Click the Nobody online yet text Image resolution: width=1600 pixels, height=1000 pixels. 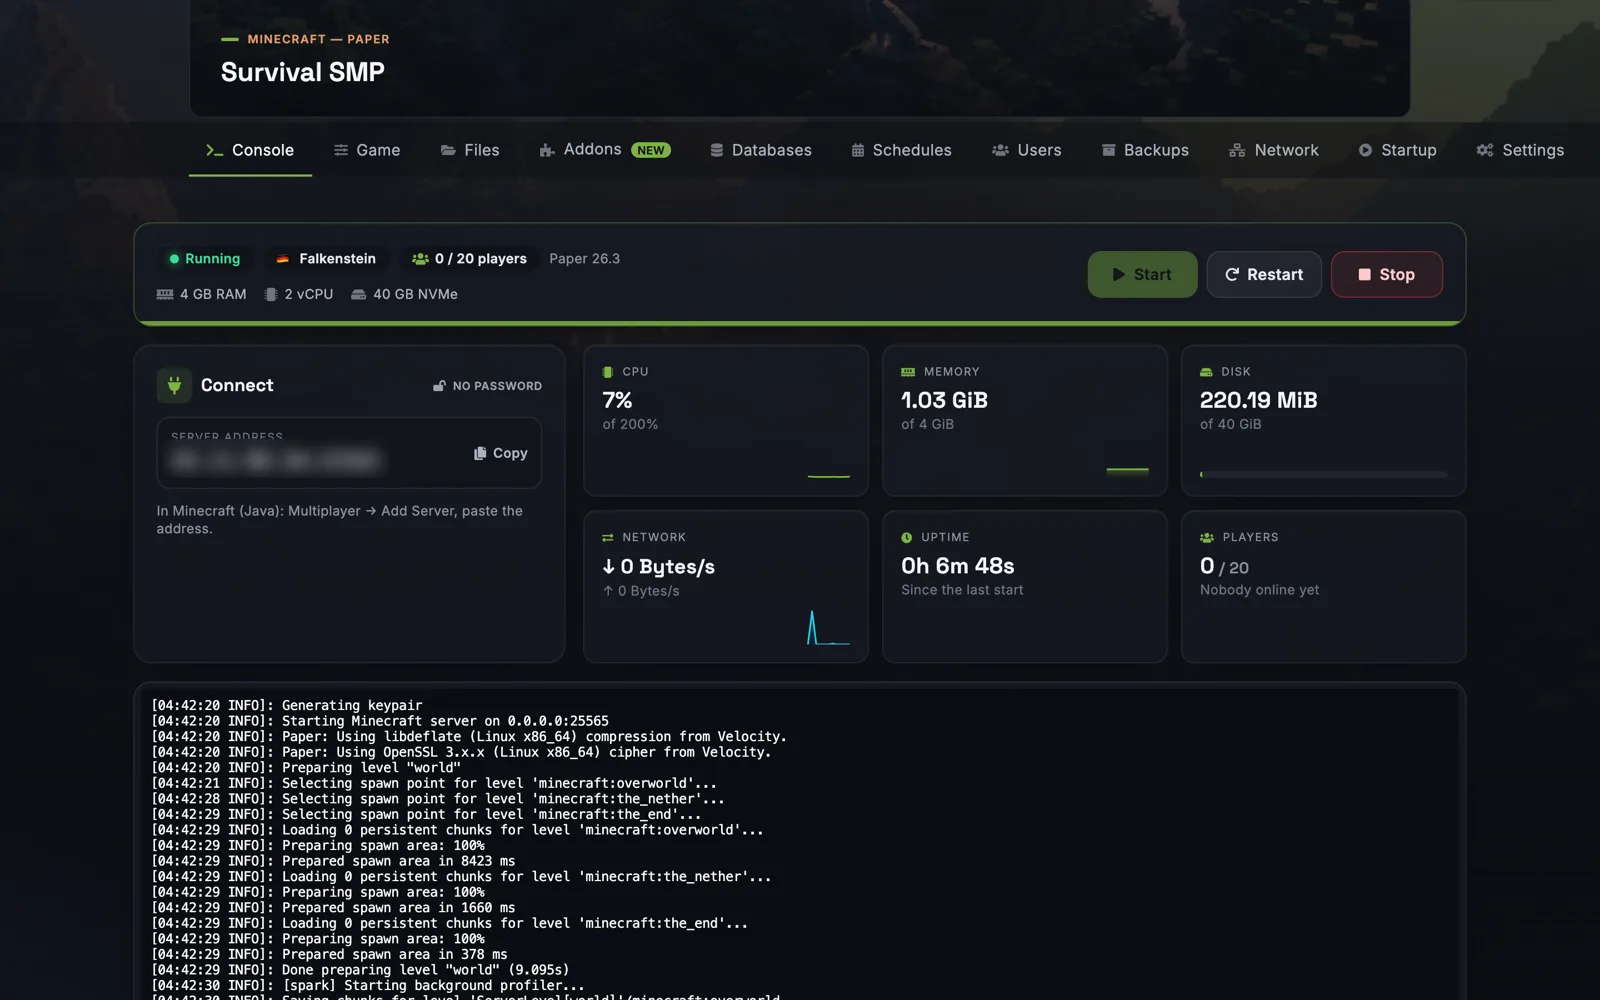(x=1259, y=590)
